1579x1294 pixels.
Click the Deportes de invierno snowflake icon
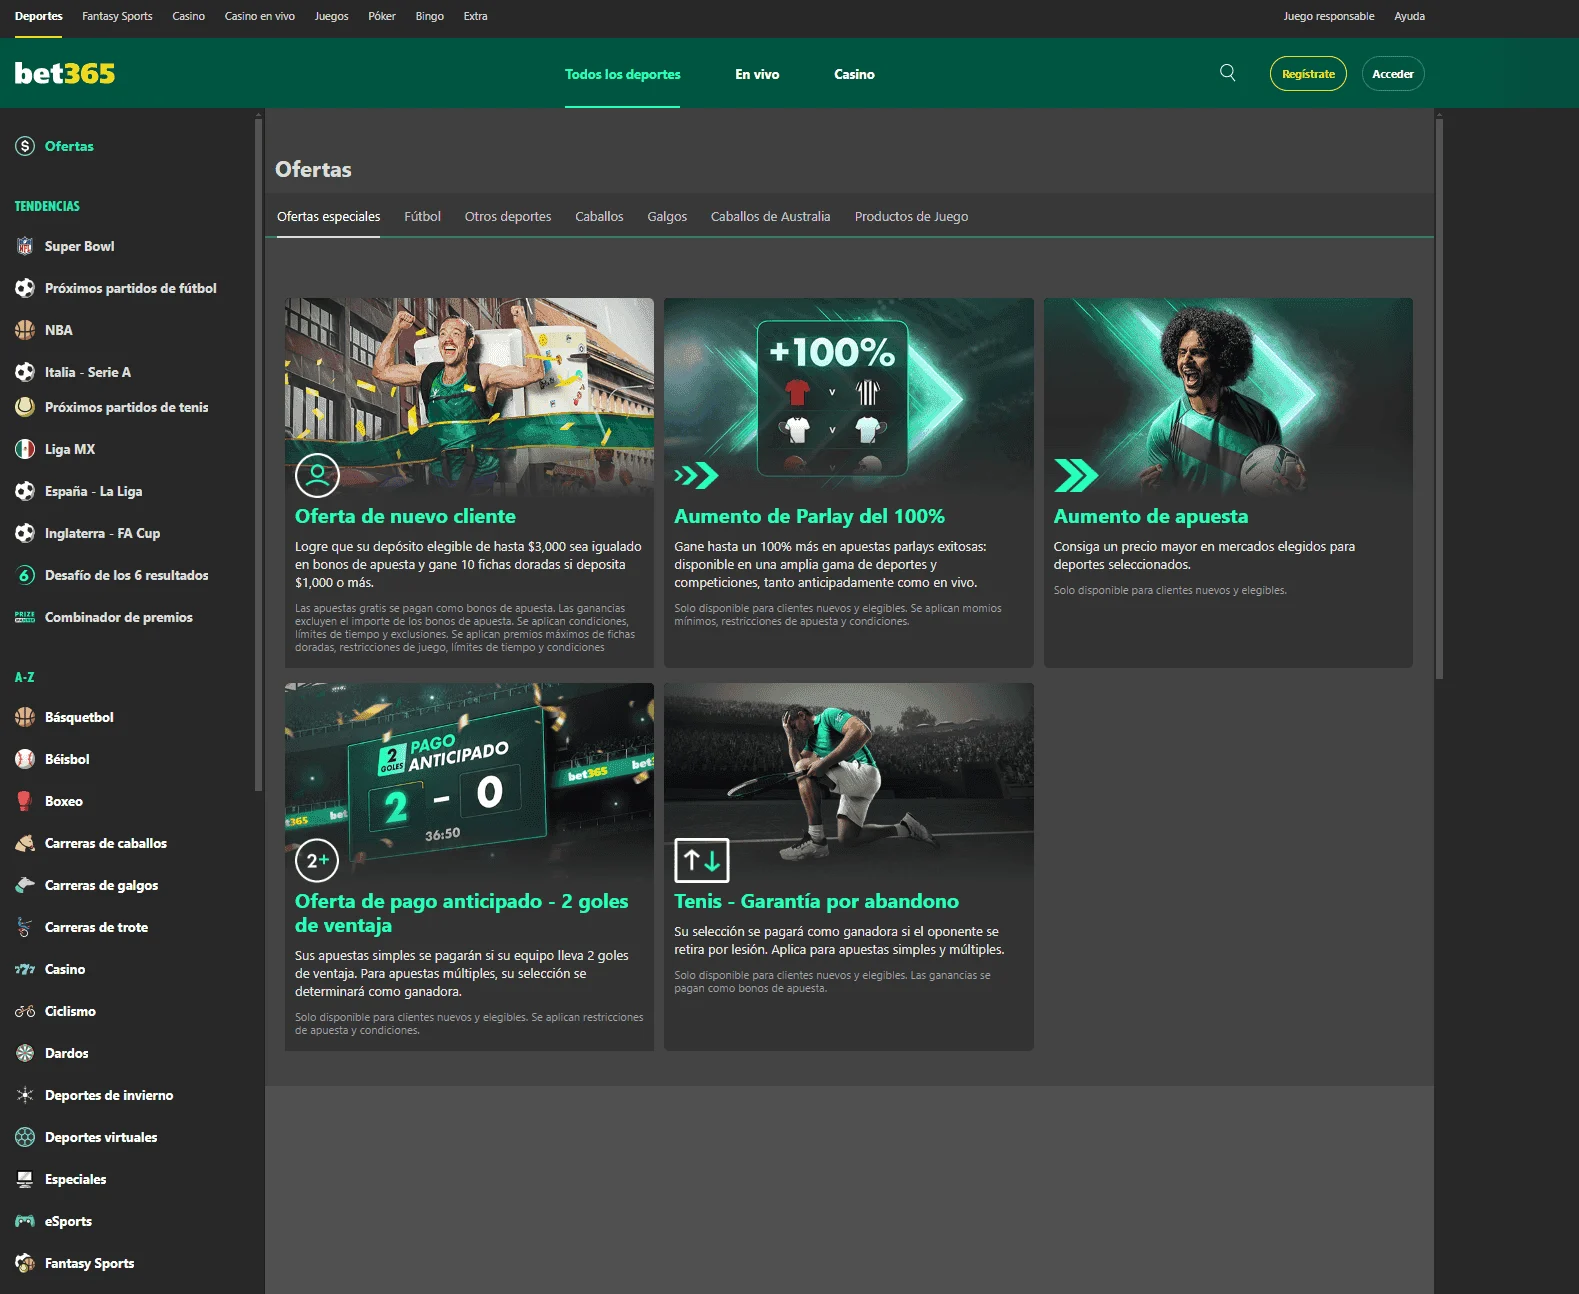coord(25,1095)
